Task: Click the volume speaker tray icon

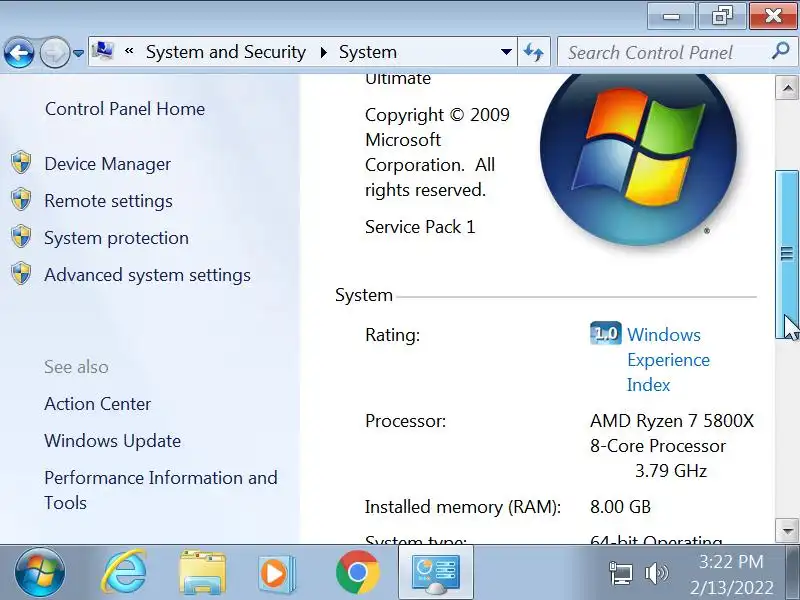Action: click(x=656, y=573)
